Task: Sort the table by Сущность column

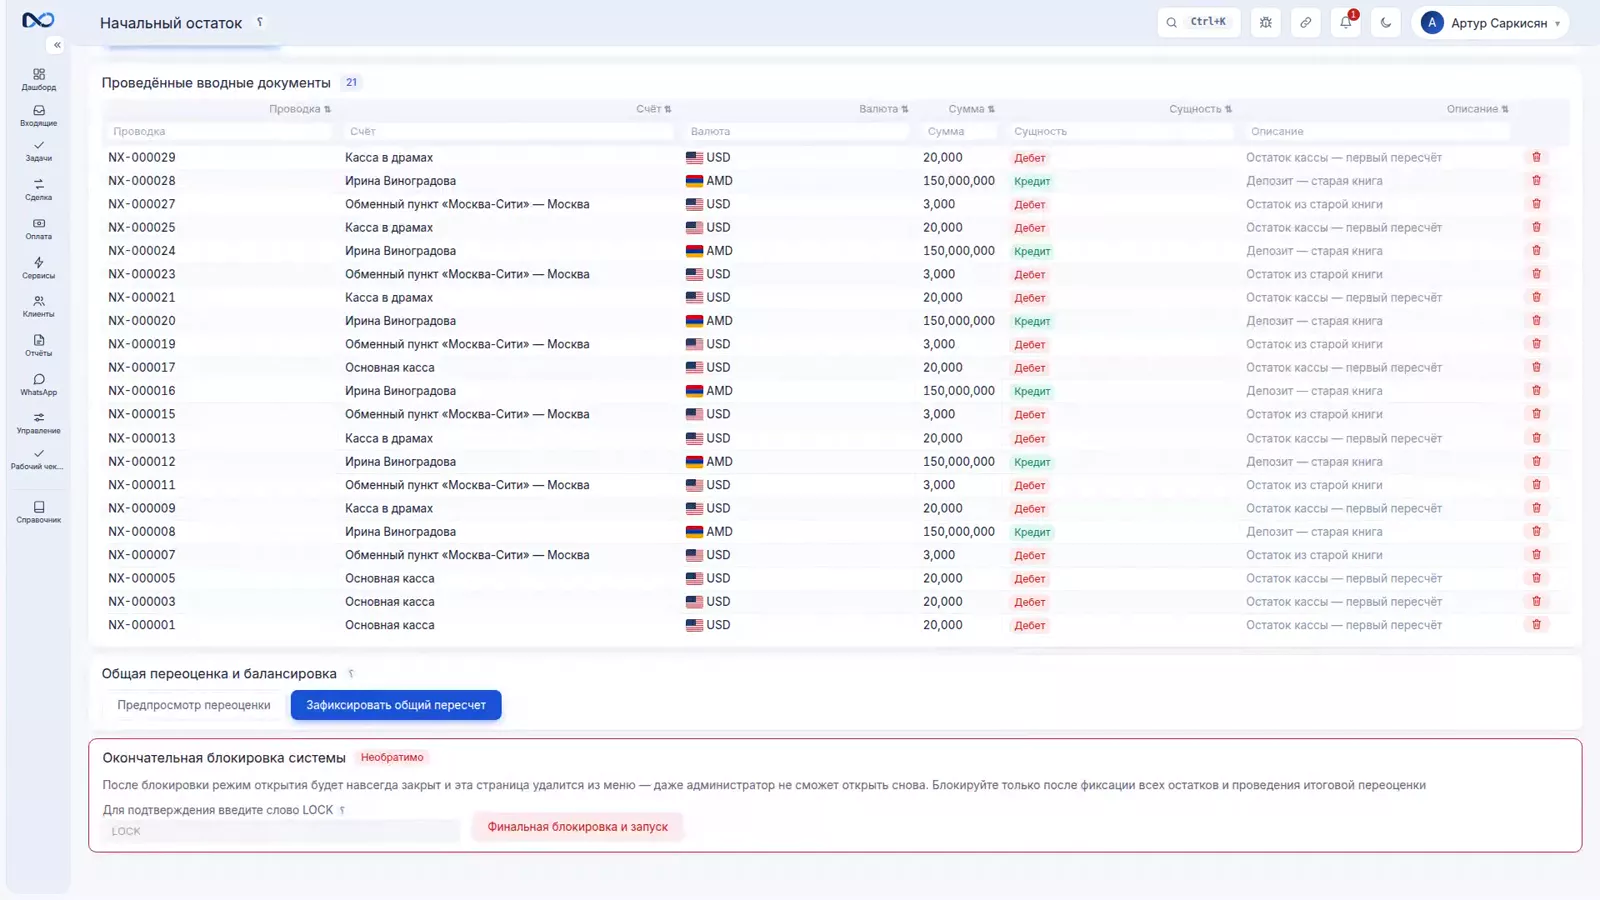Action: click(x=1201, y=109)
